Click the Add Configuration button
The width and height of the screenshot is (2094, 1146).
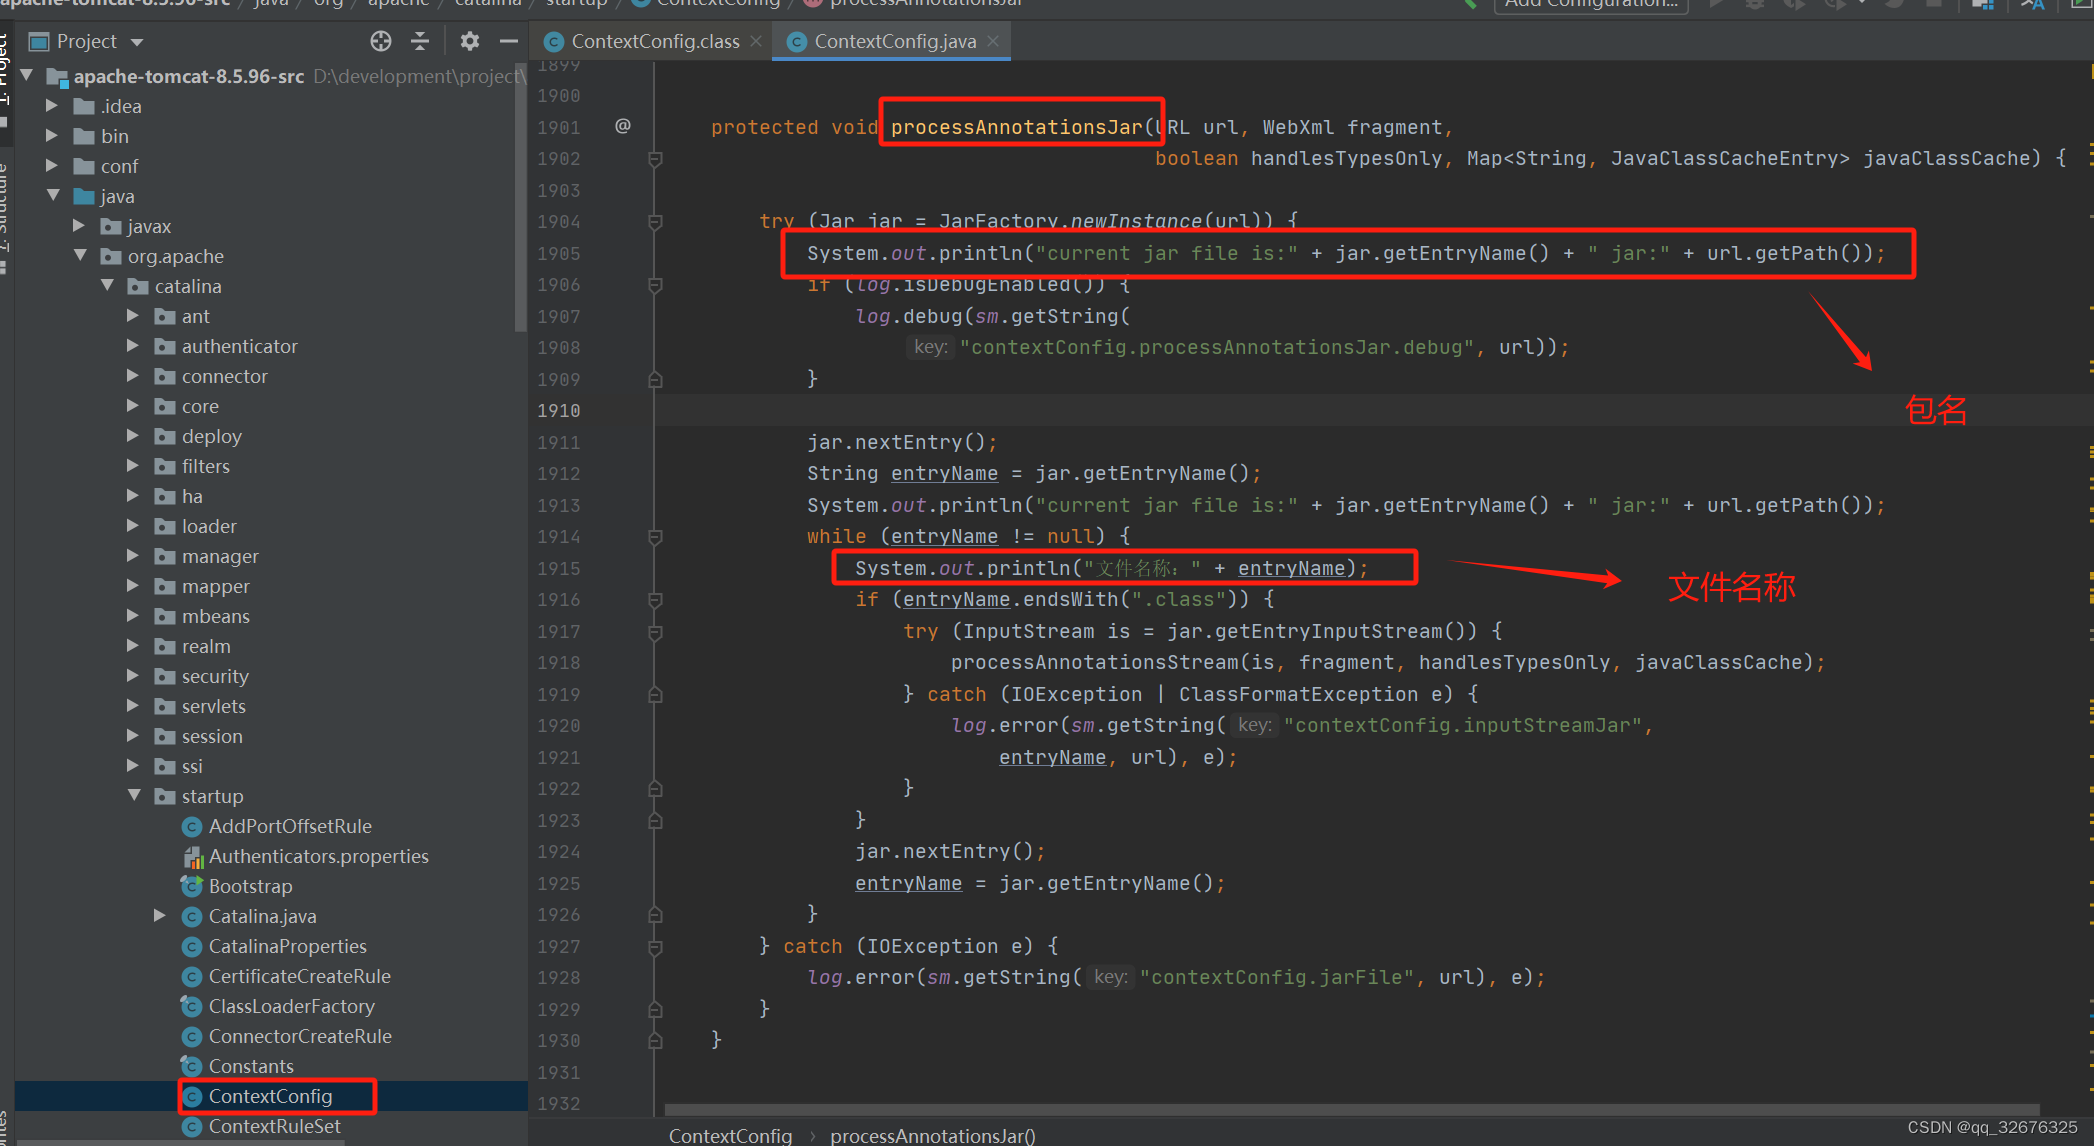pos(1591,5)
